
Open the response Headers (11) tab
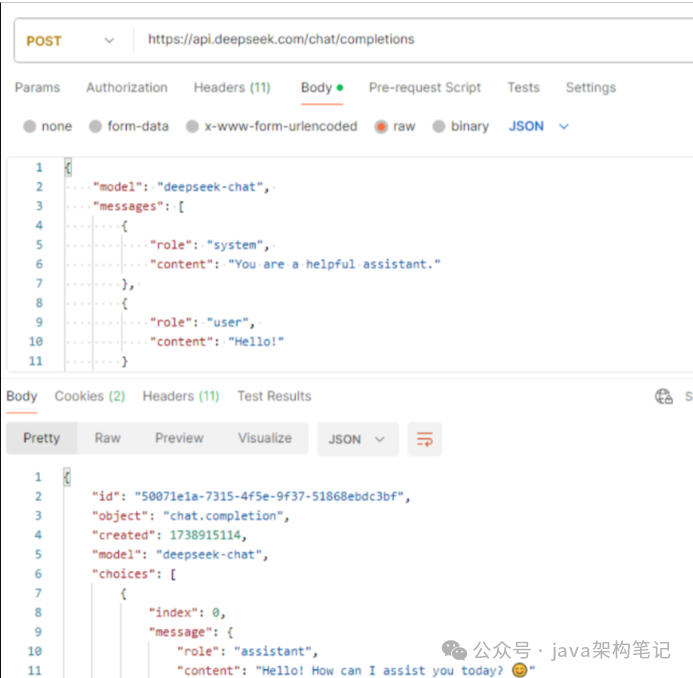click(x=181, y=396)
